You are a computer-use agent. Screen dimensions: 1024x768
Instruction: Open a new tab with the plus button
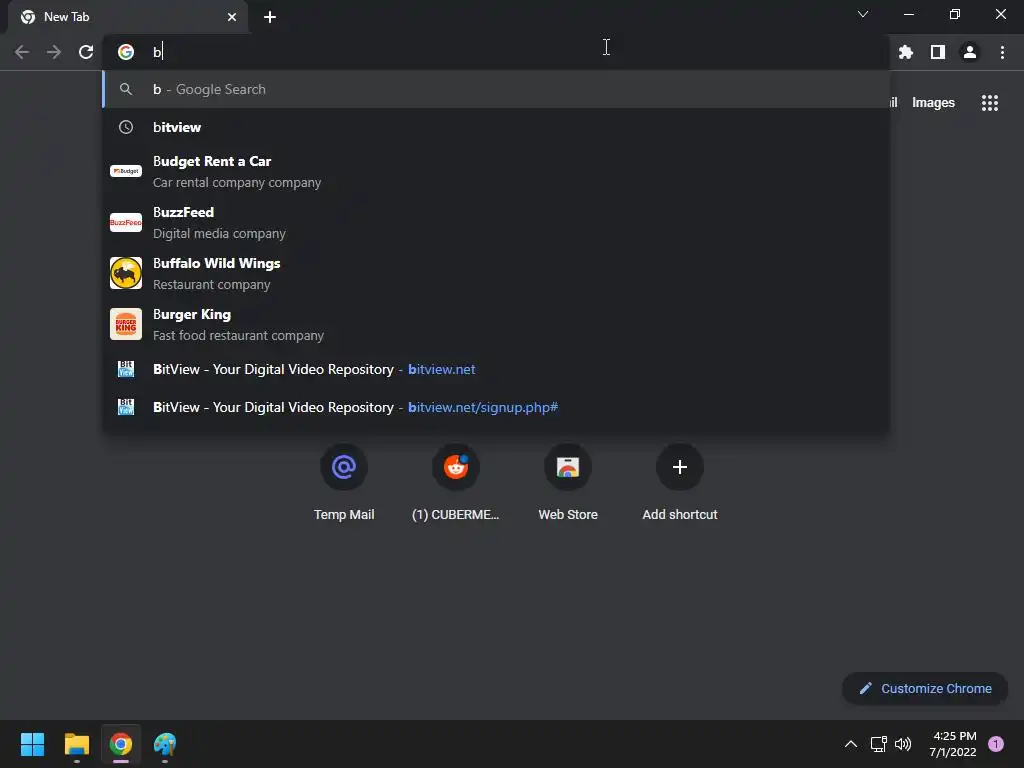pyautogui.click(x=270, y=17)
